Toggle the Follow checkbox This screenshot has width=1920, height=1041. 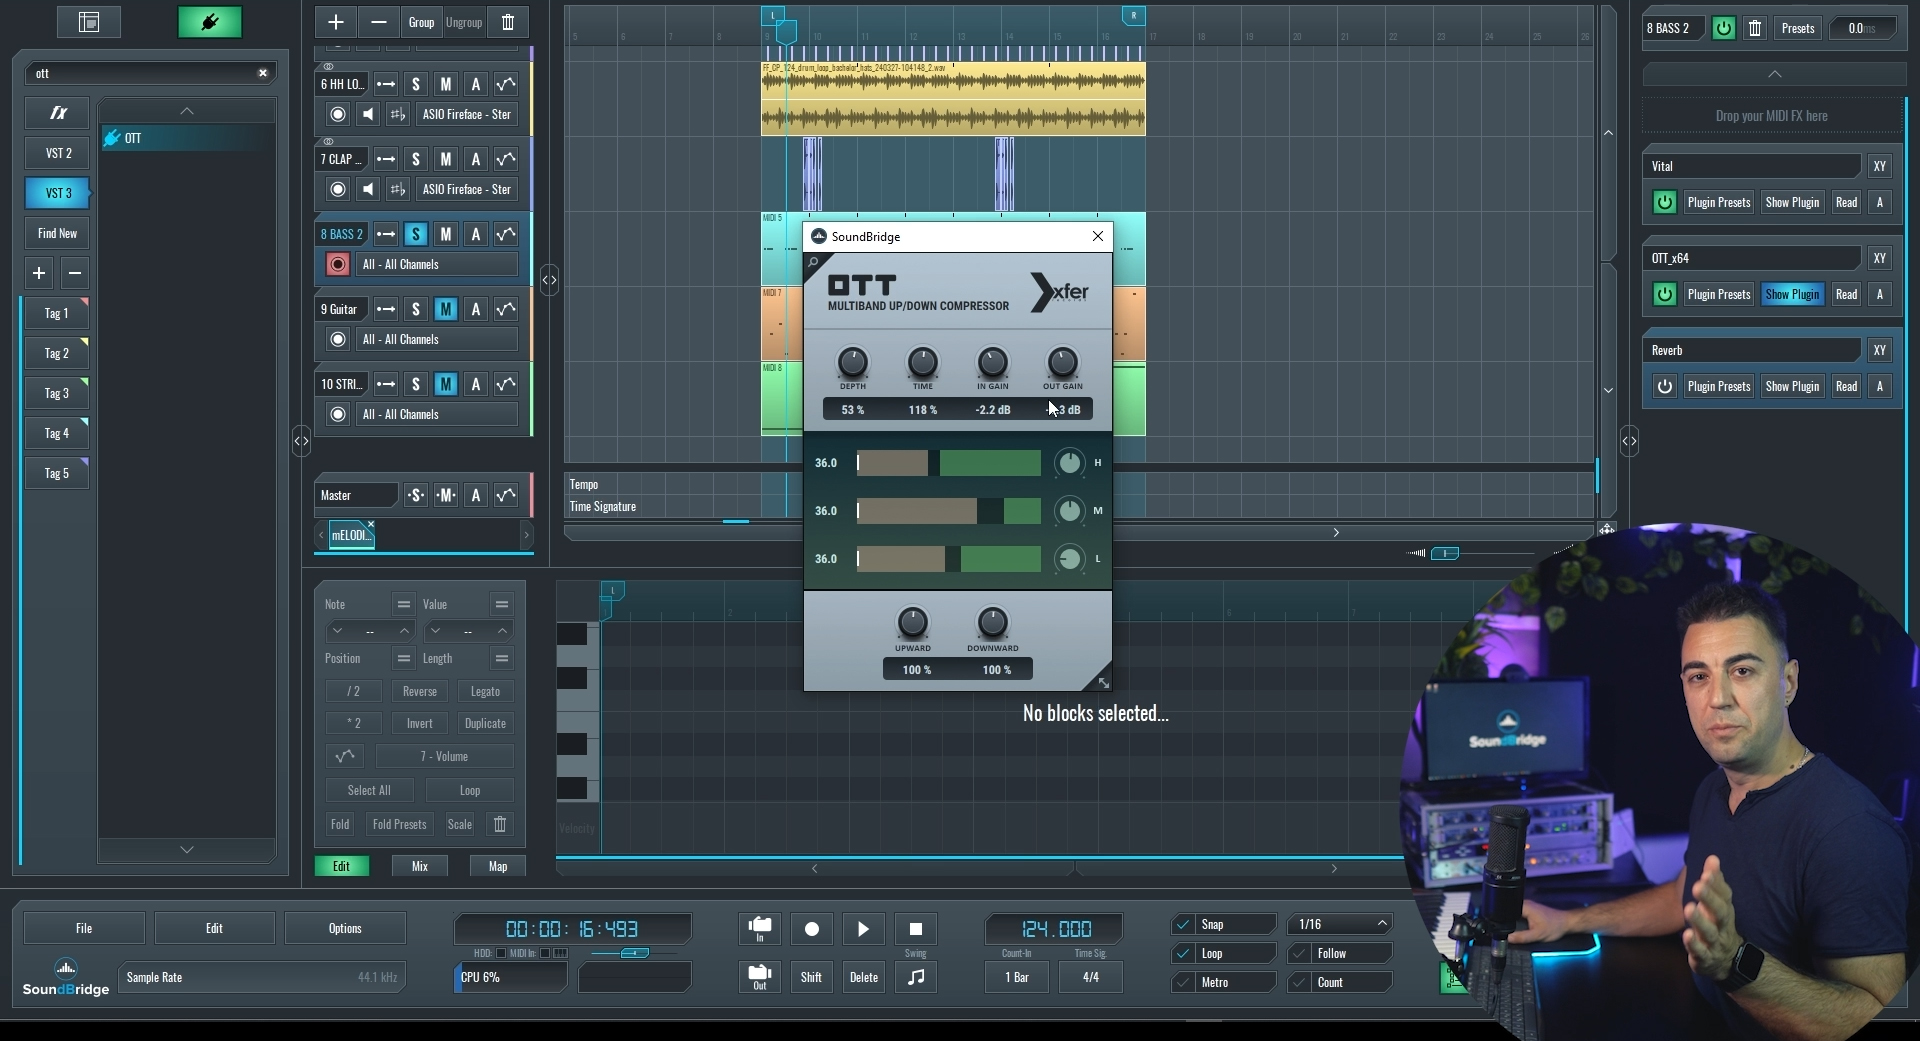(1299, 953)
